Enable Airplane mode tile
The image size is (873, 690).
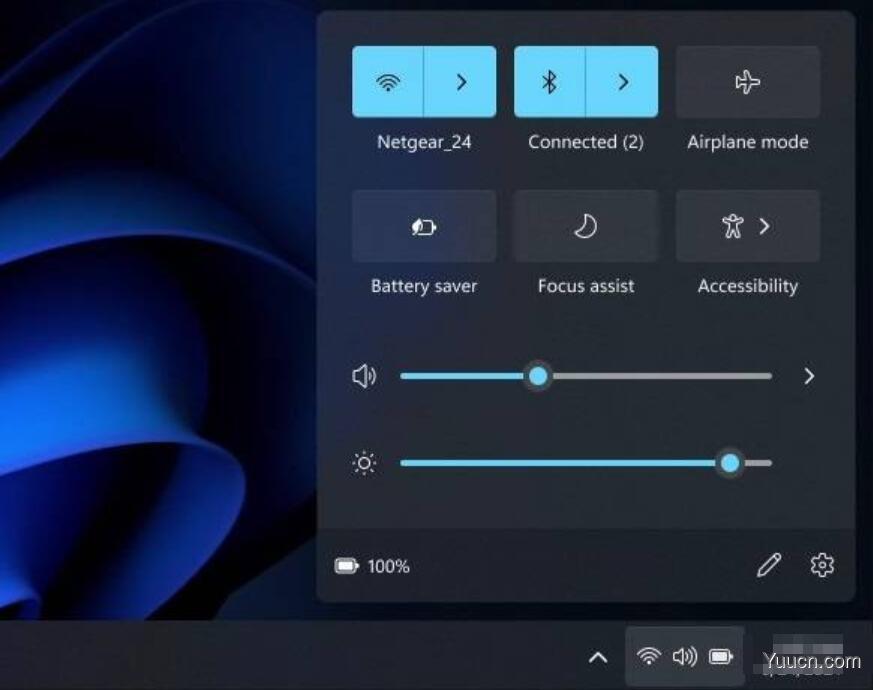(x=748, y=82)
